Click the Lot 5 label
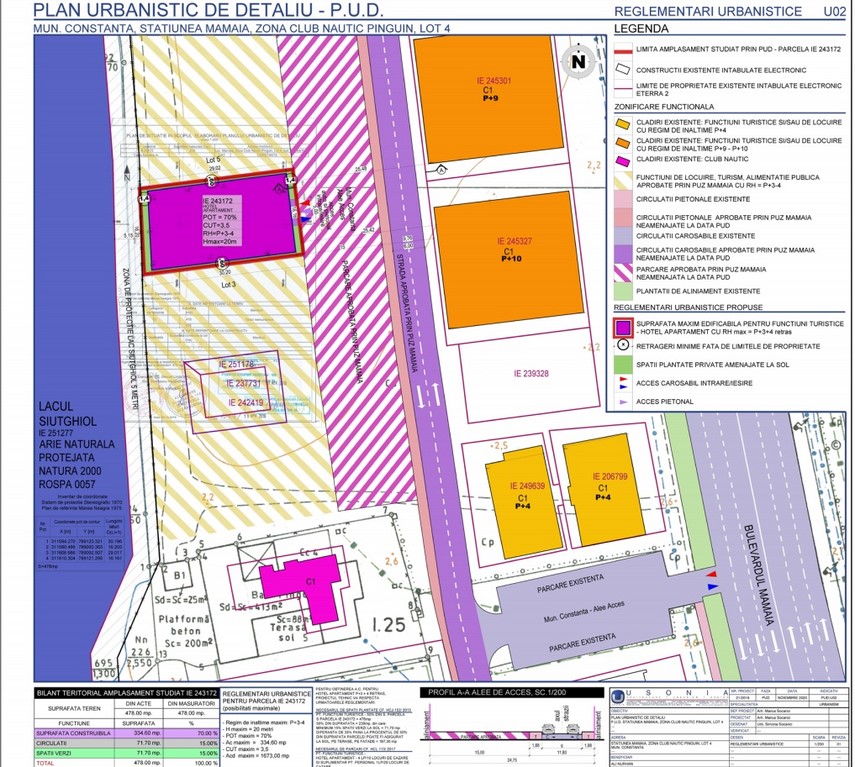 click(213, 160)
